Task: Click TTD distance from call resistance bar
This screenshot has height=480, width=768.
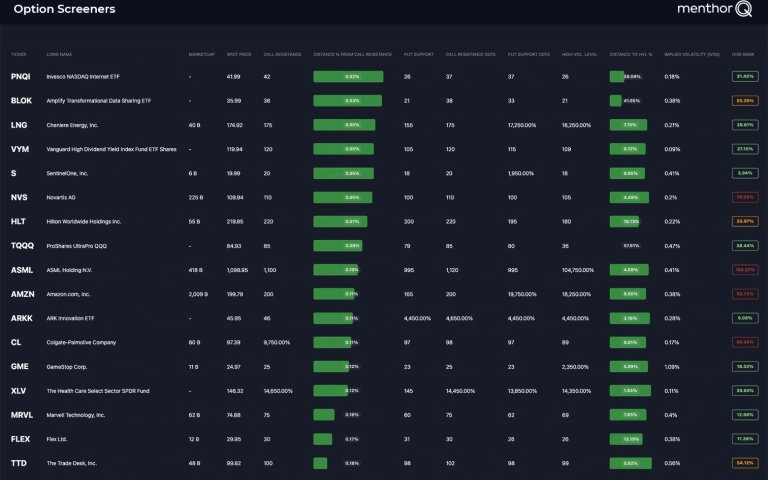Action: click(320, 463)
